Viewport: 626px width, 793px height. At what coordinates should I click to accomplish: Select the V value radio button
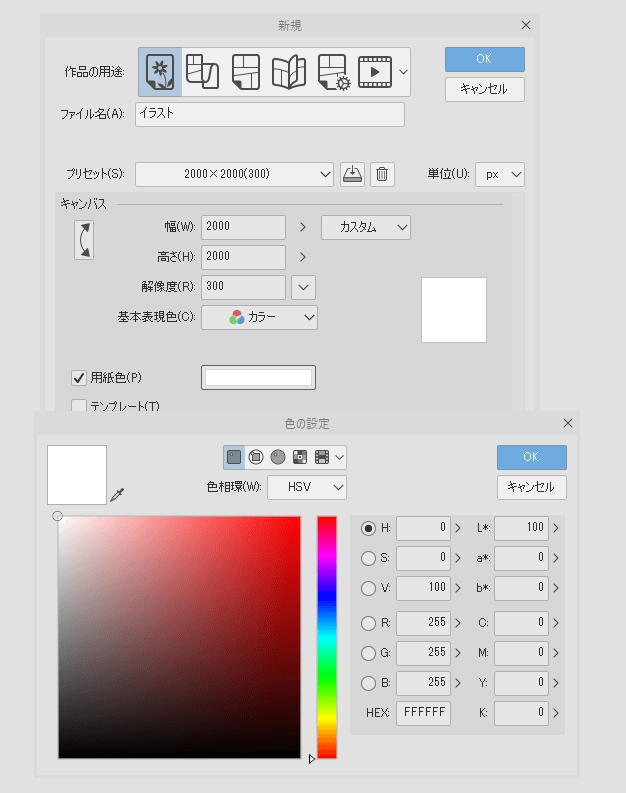pyautogui.click(x=368, y=588)
